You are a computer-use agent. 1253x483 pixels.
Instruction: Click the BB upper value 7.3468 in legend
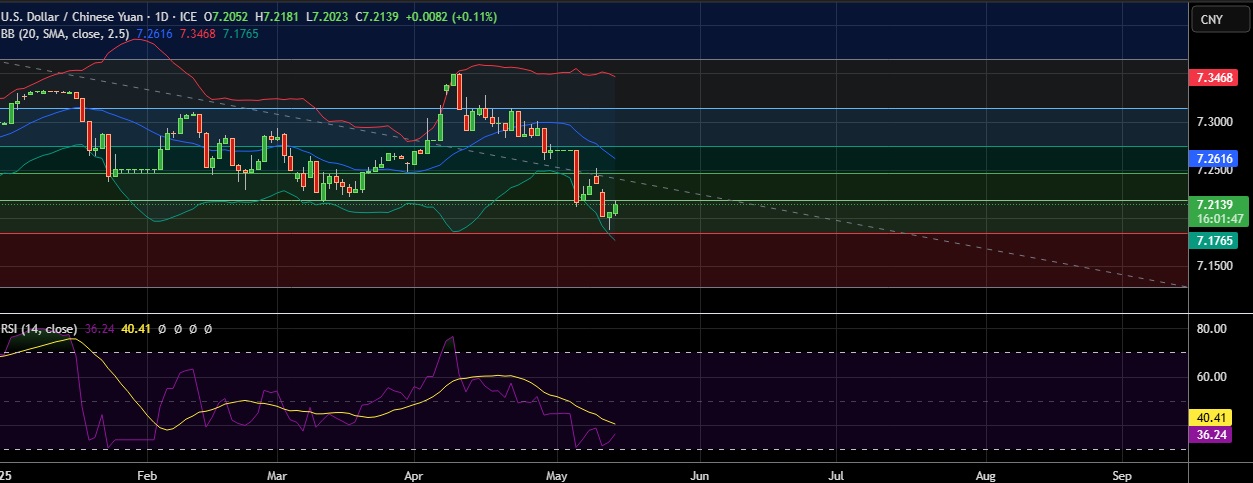(x=195, y=33)
